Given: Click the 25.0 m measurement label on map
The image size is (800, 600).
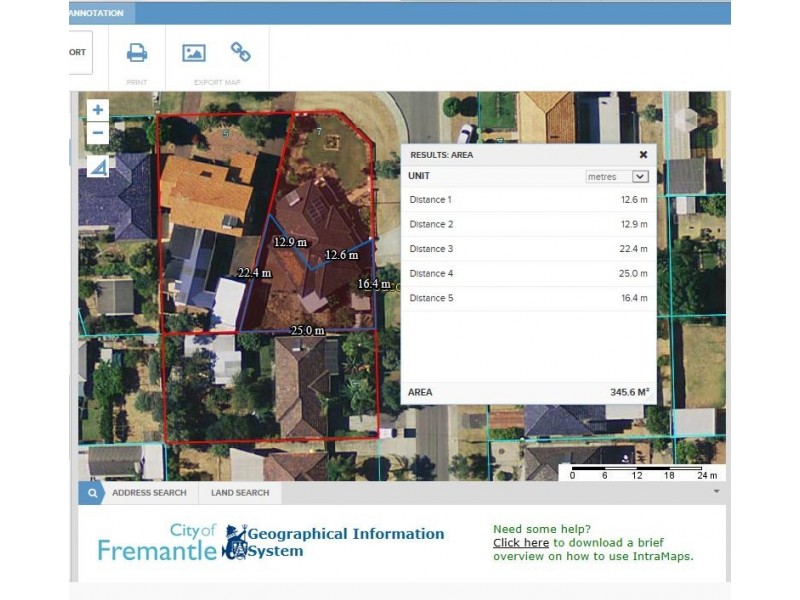Looking at the screenshot, I should (307, 330).
